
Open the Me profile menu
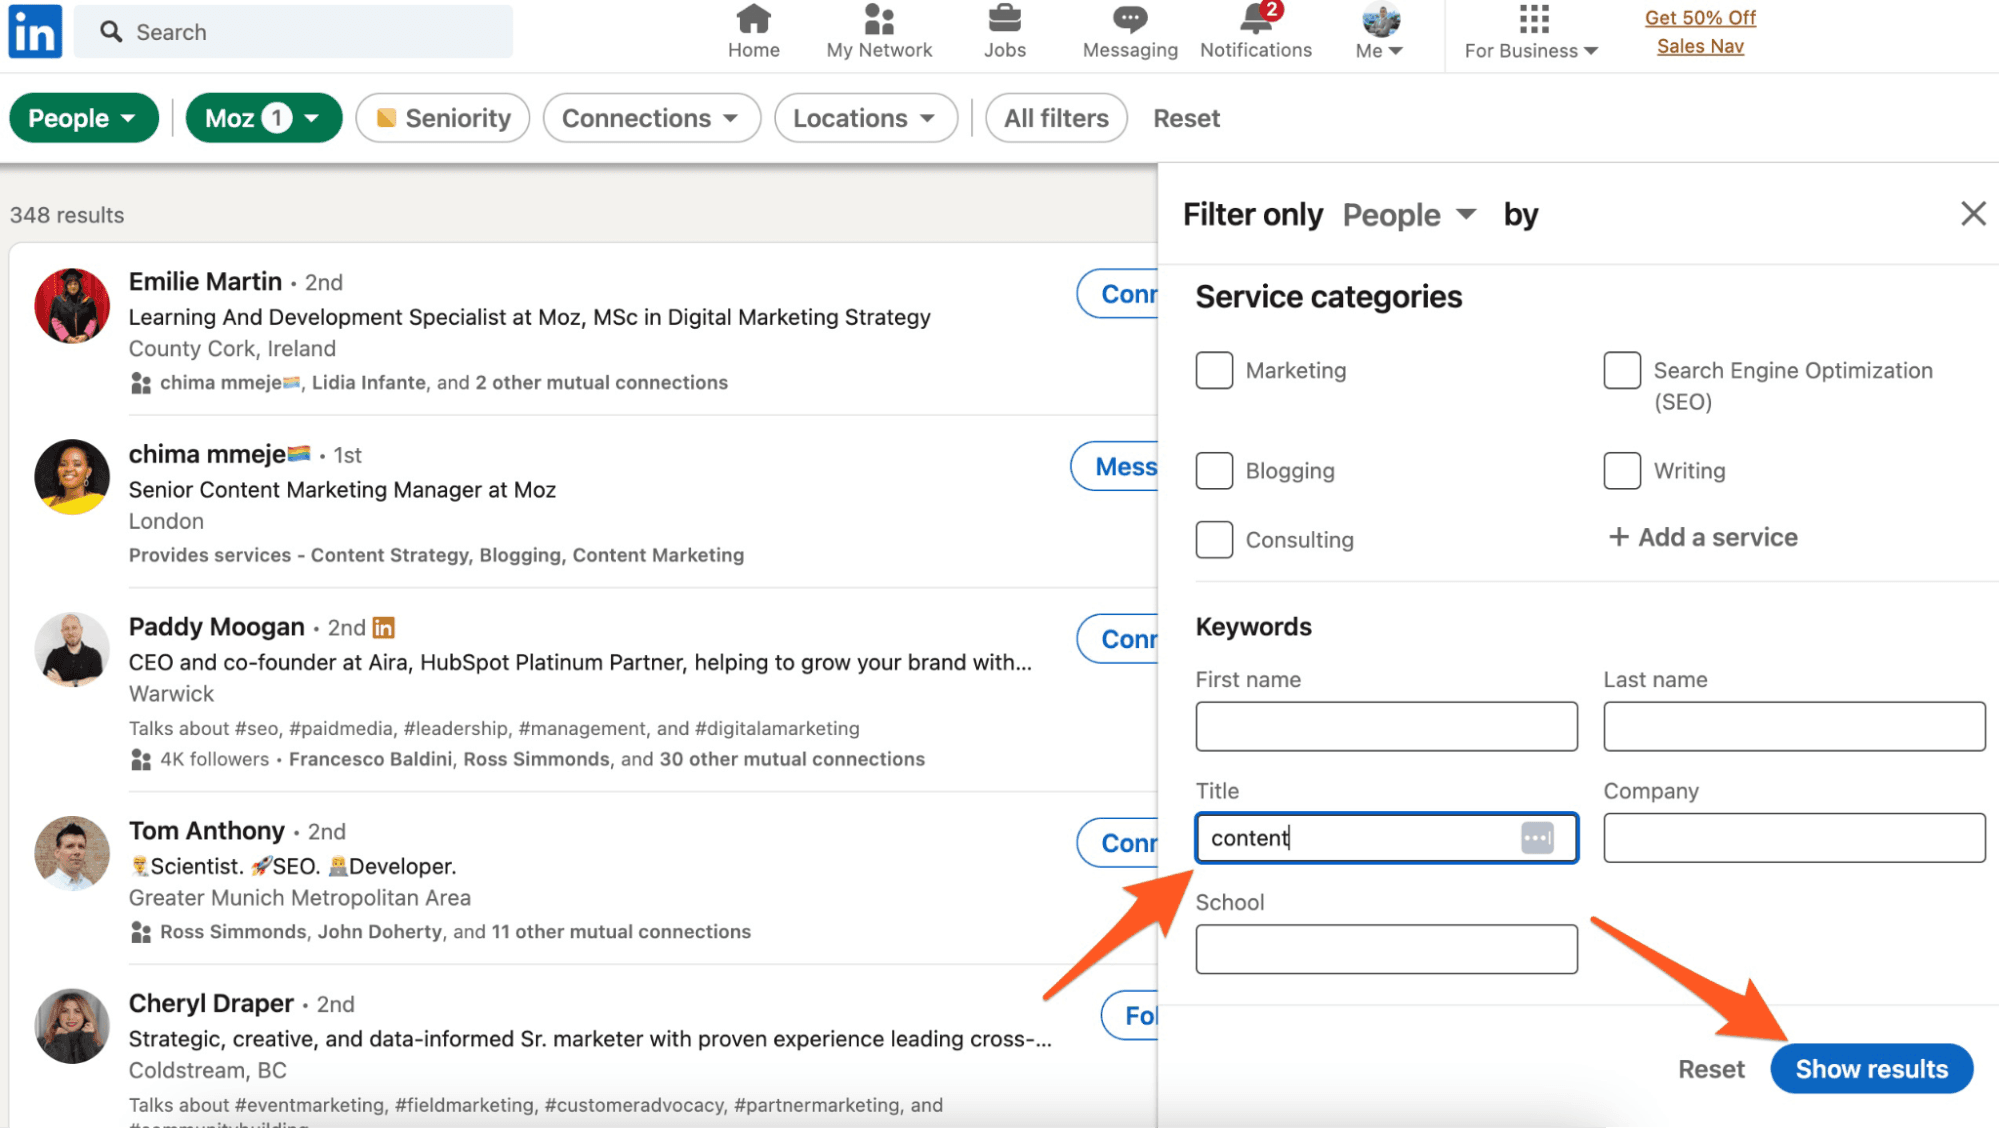[1379, 32]
